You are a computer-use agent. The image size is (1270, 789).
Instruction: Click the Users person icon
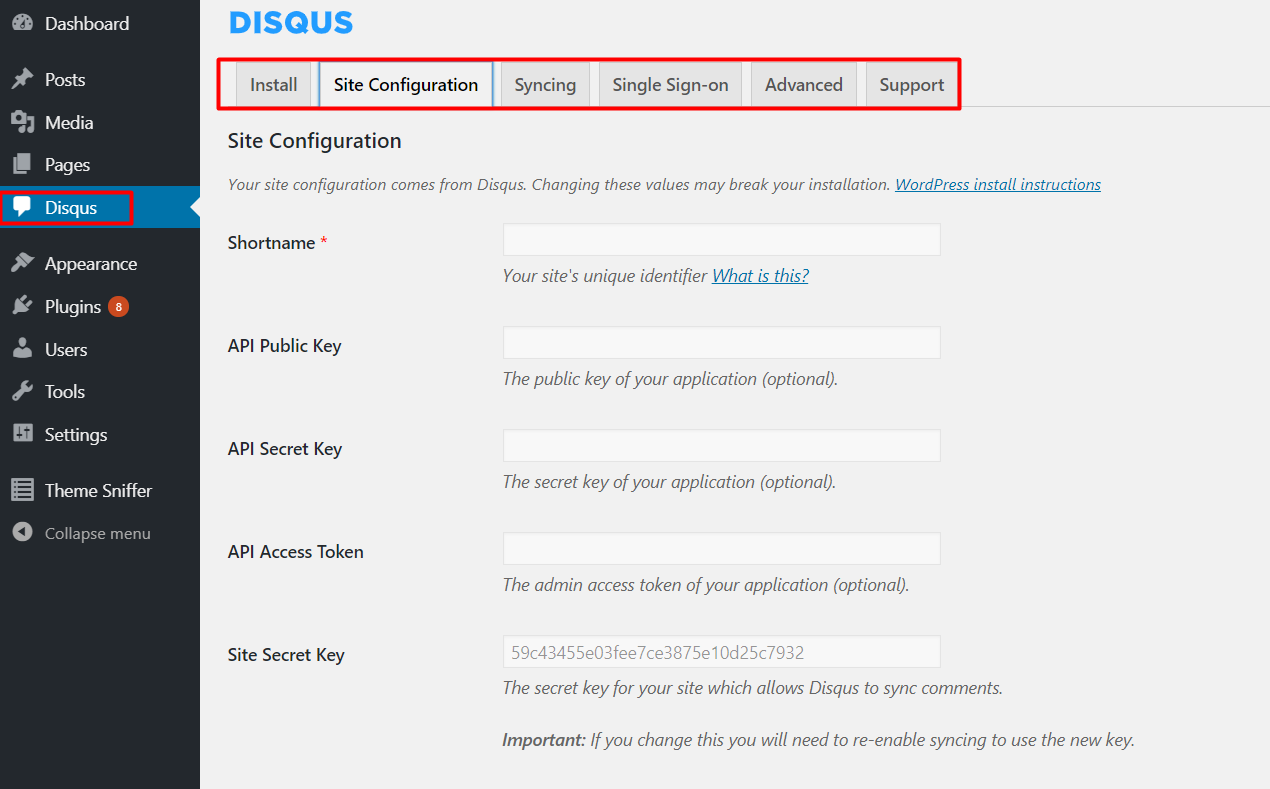22,349
